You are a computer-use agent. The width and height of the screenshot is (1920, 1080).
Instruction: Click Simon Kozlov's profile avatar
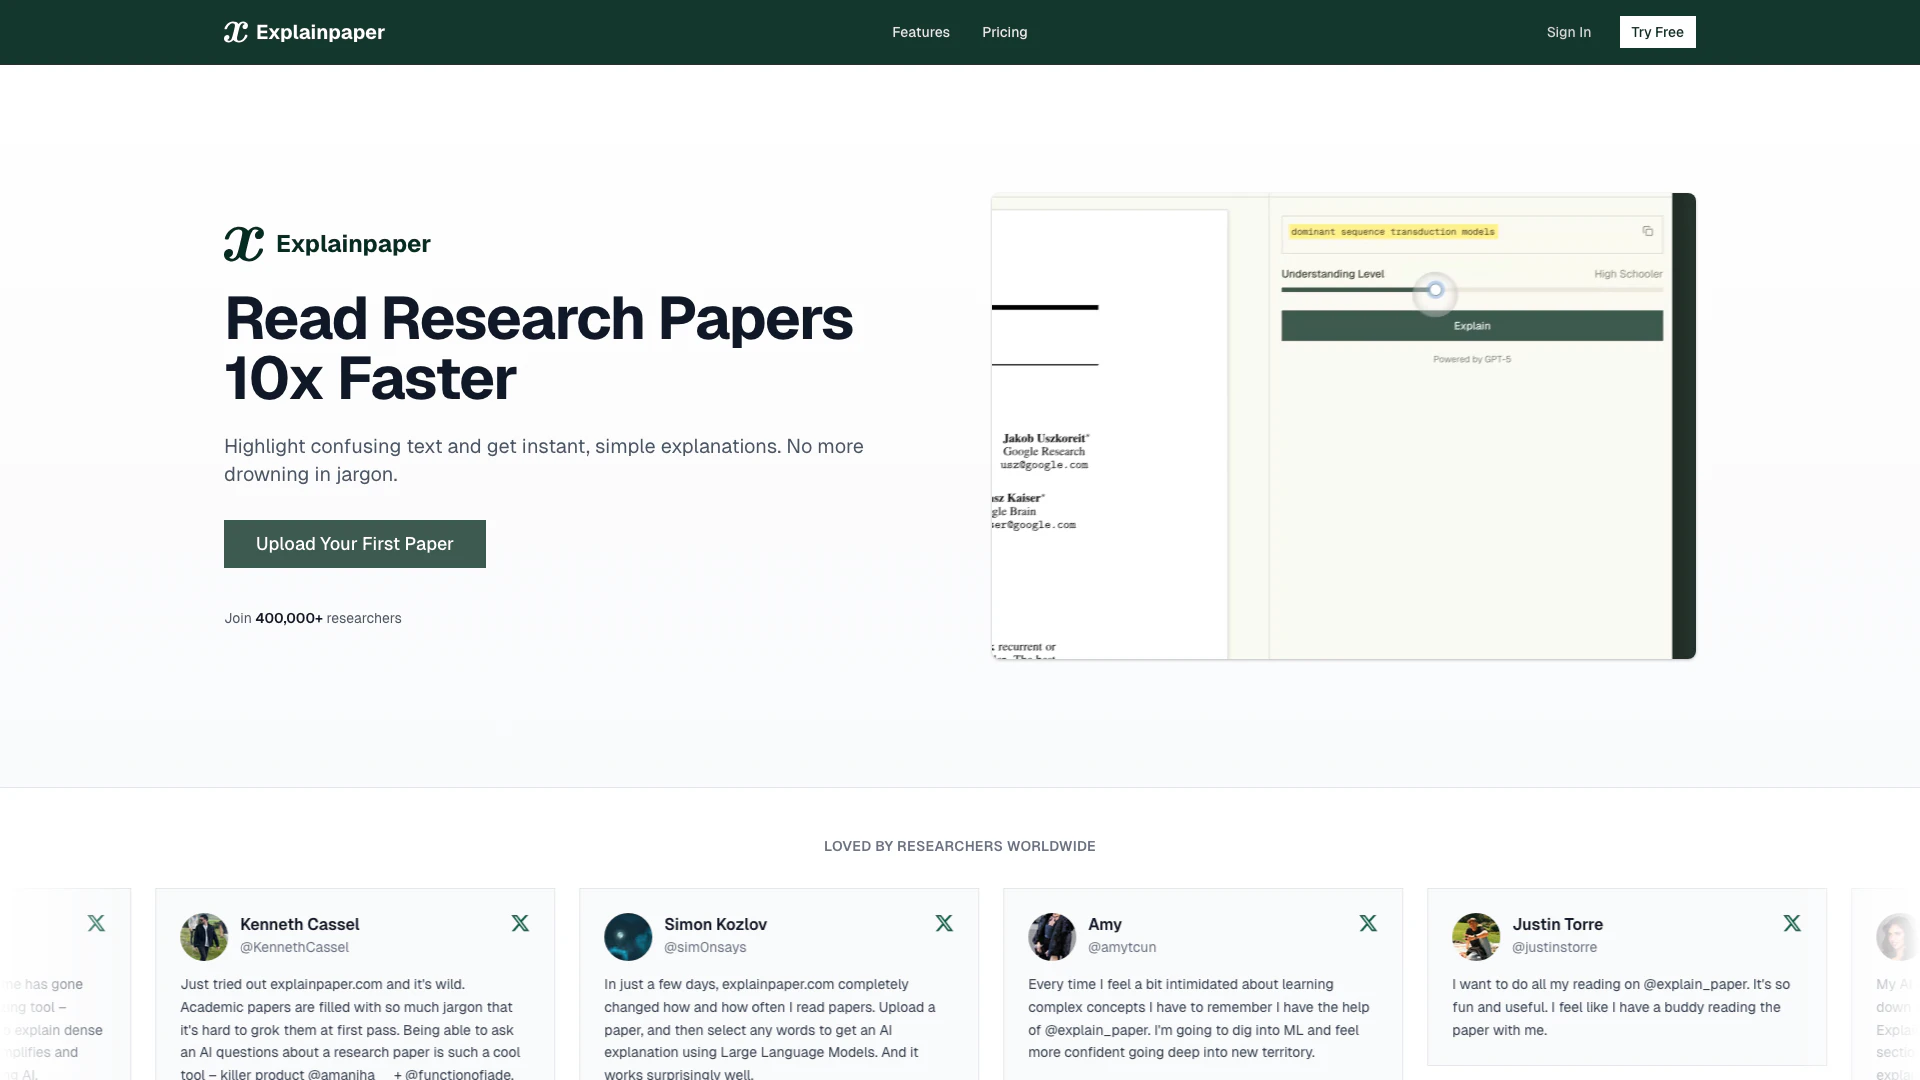pyautogui.click(x=628, y=937)
